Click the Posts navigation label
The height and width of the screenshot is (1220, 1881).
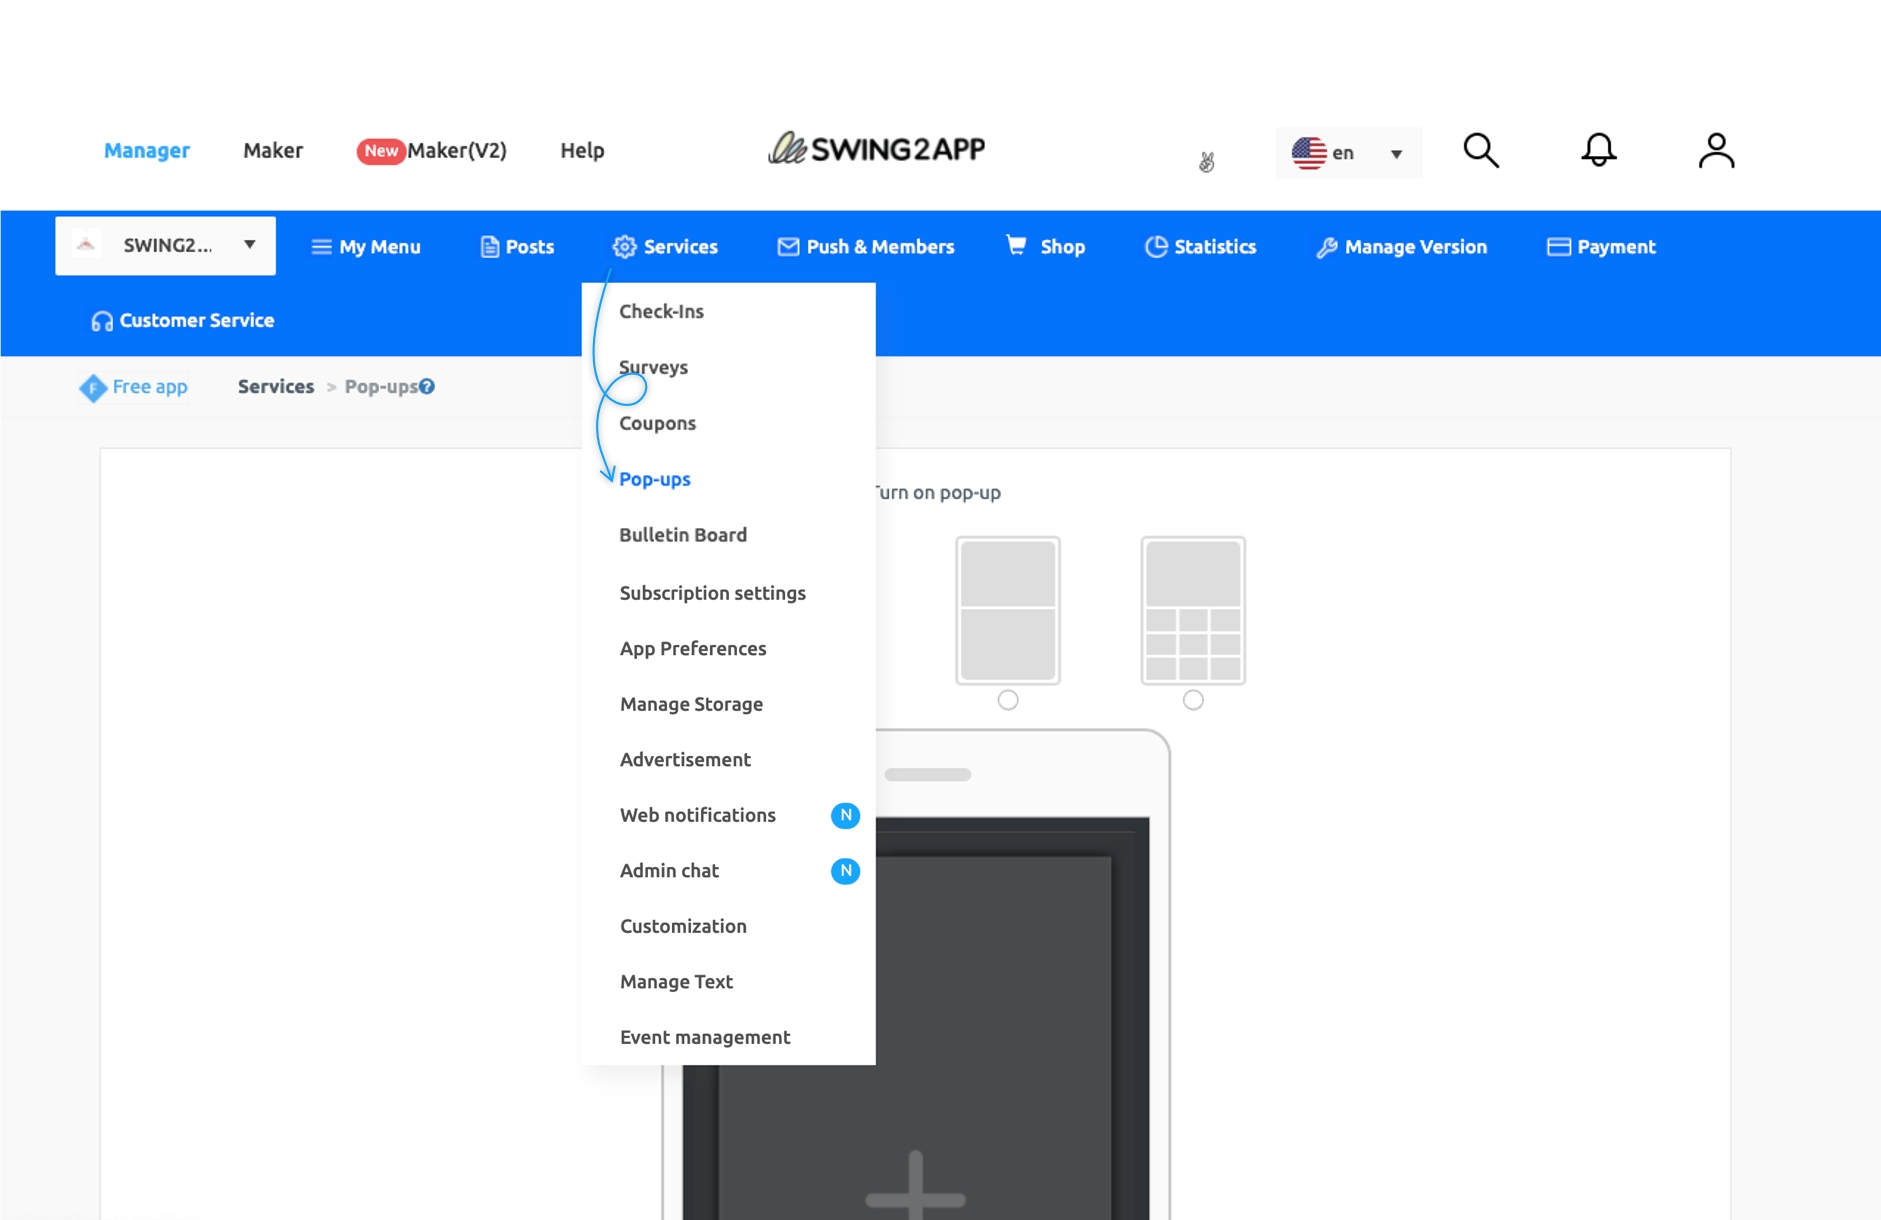pyautogui.click(x=530, y=247)
